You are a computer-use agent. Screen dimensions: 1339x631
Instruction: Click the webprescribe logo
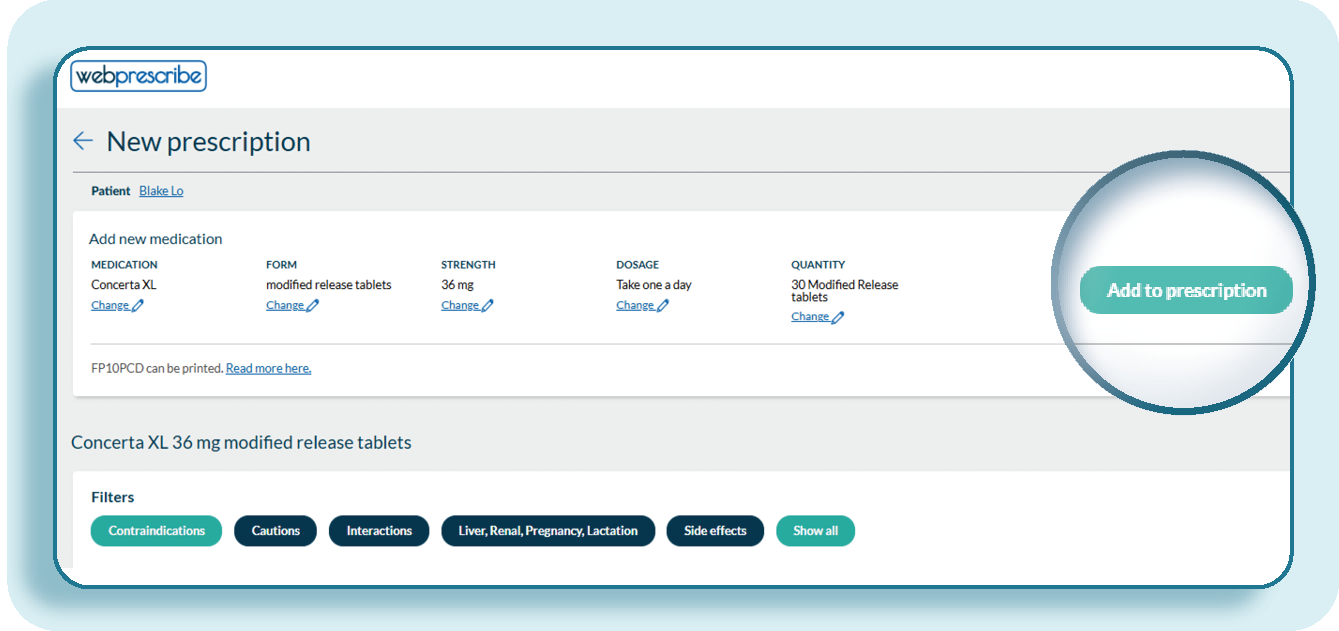point(138,76)
